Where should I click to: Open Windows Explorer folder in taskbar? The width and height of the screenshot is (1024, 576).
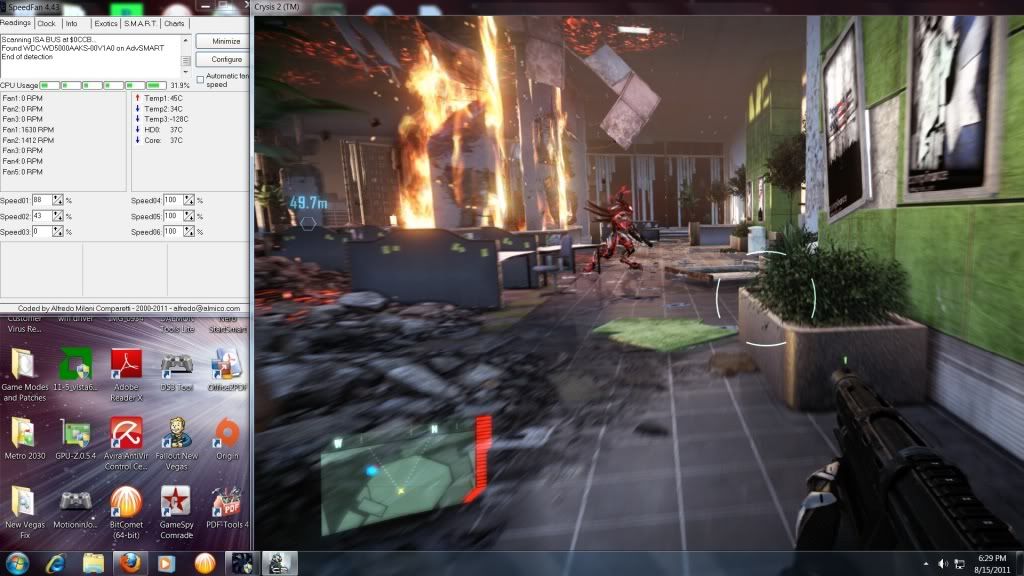(x=93, y=563)
